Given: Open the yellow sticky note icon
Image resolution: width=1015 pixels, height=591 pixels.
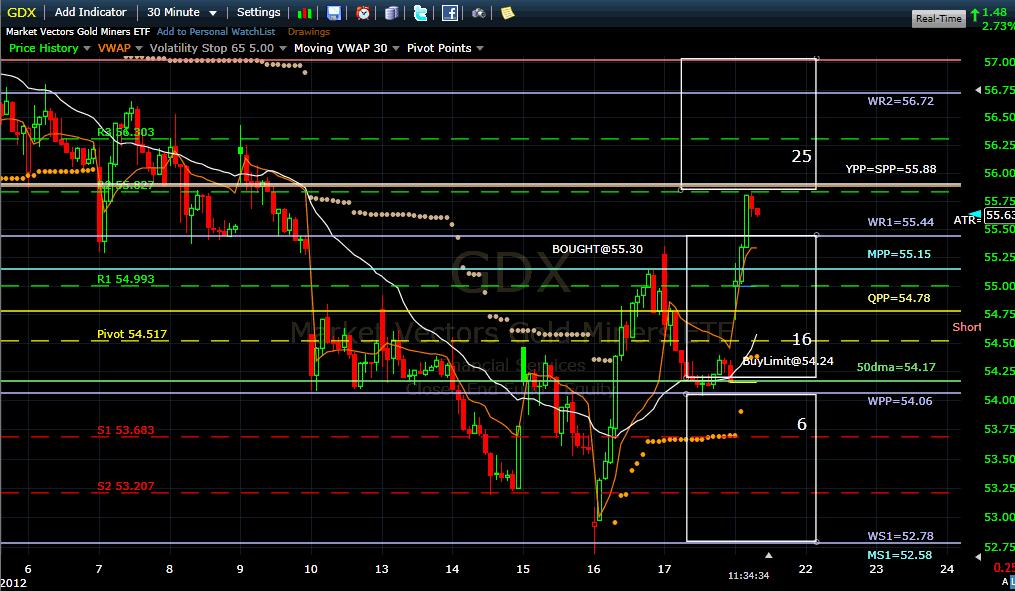Looking at the screenshot, I should pos(508,13).
